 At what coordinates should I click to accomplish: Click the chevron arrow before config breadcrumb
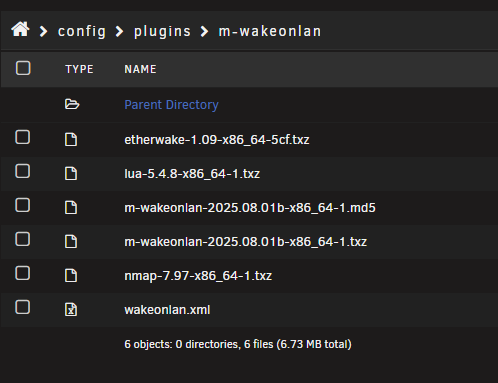pos(43,31)
